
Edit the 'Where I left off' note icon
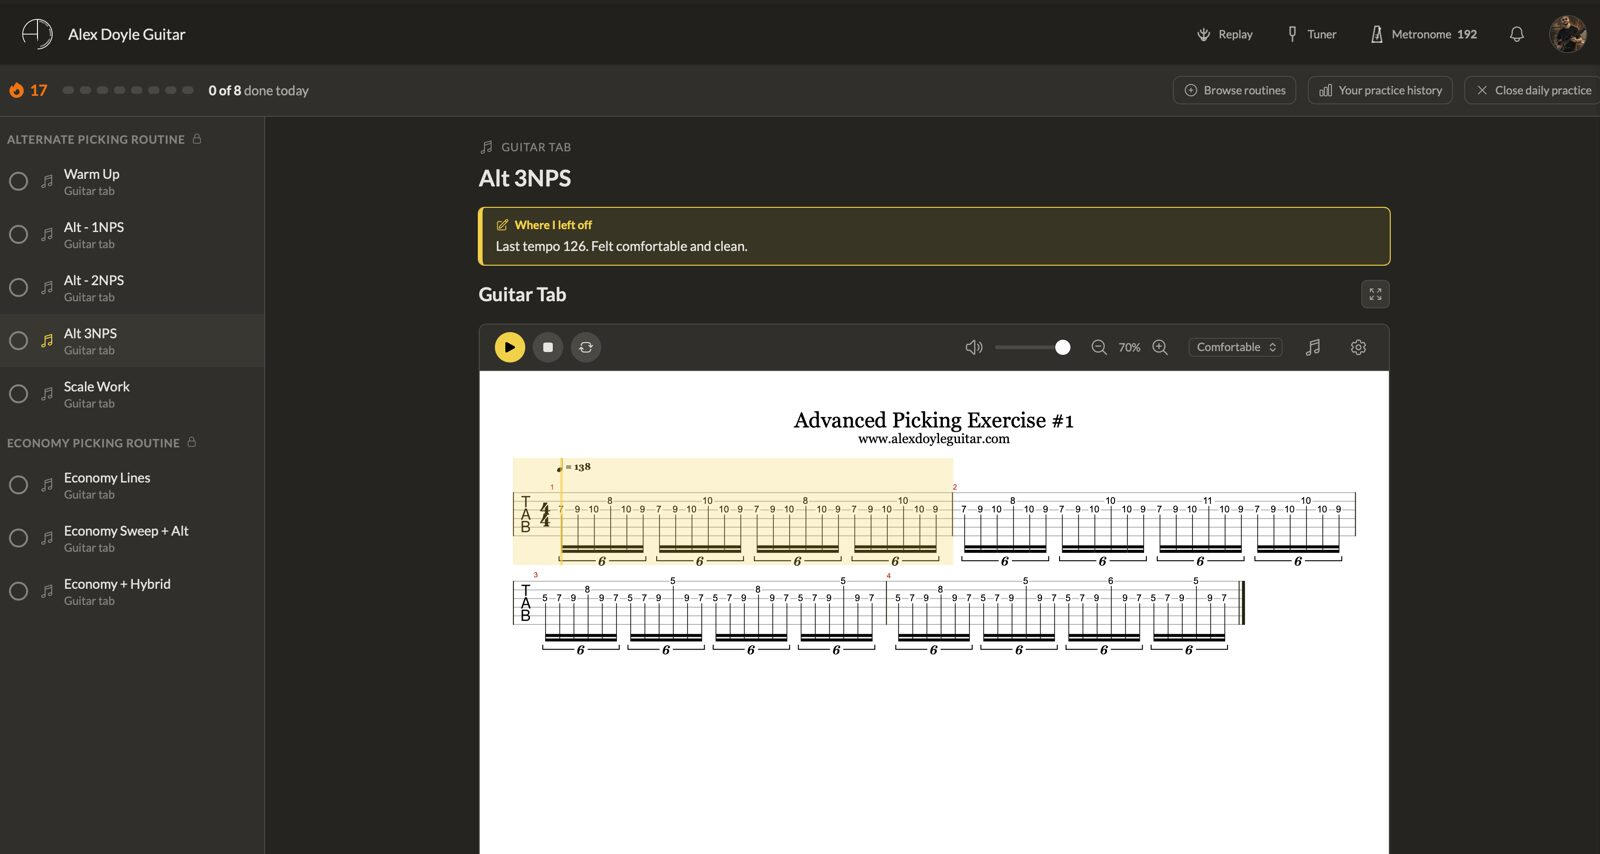click(x=502, y=225)
